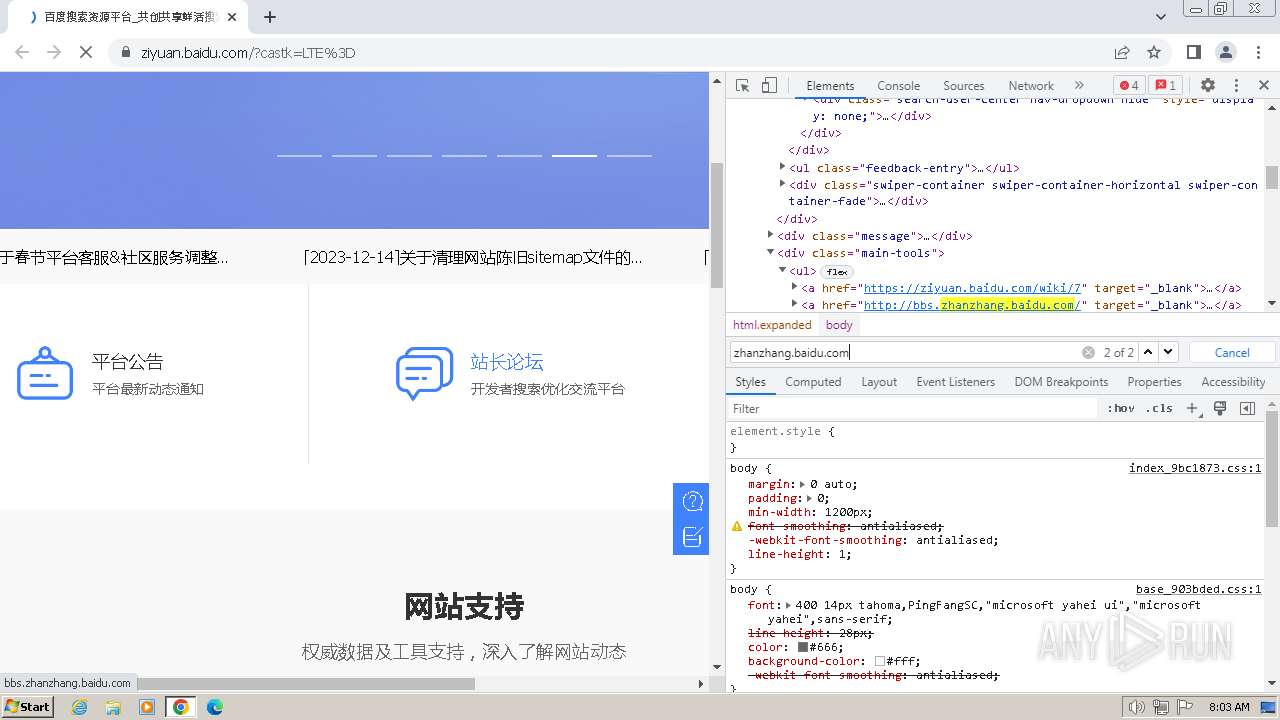Switch to the Network tab
The image size is (1280, 720).
click(x=1031, y=86)
